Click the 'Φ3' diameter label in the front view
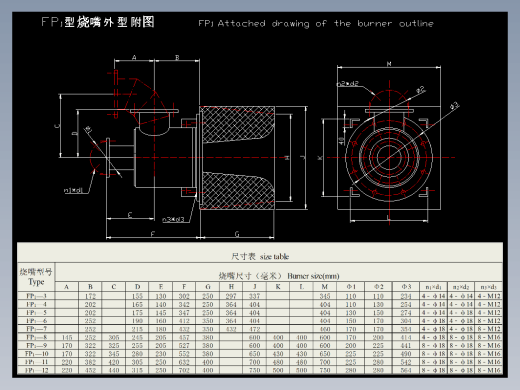The image size is (520, 390). pos(455,106)
